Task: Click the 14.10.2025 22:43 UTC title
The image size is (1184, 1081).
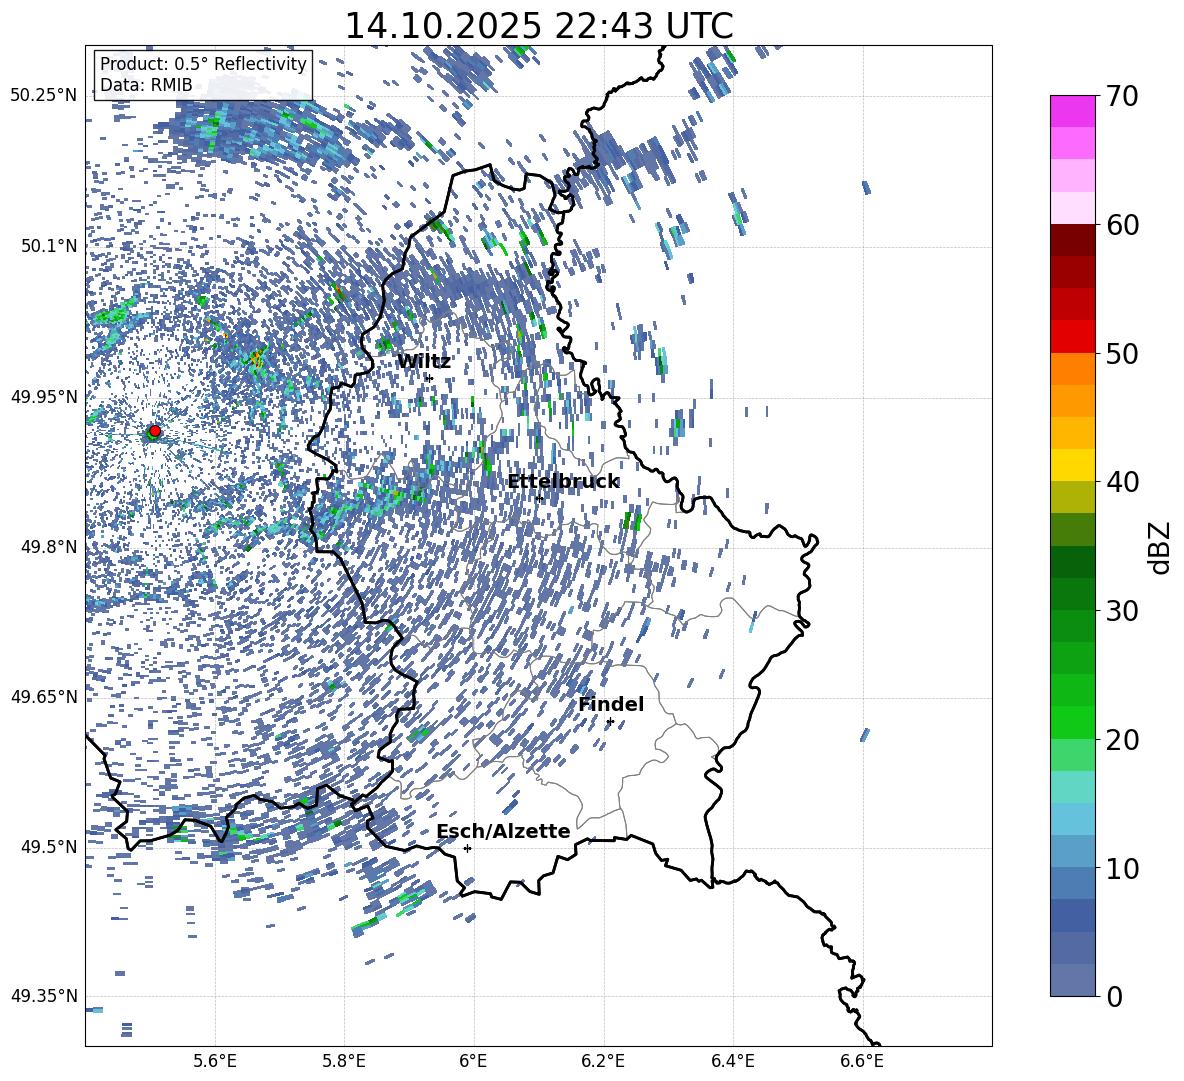Action: pos(539,26)
